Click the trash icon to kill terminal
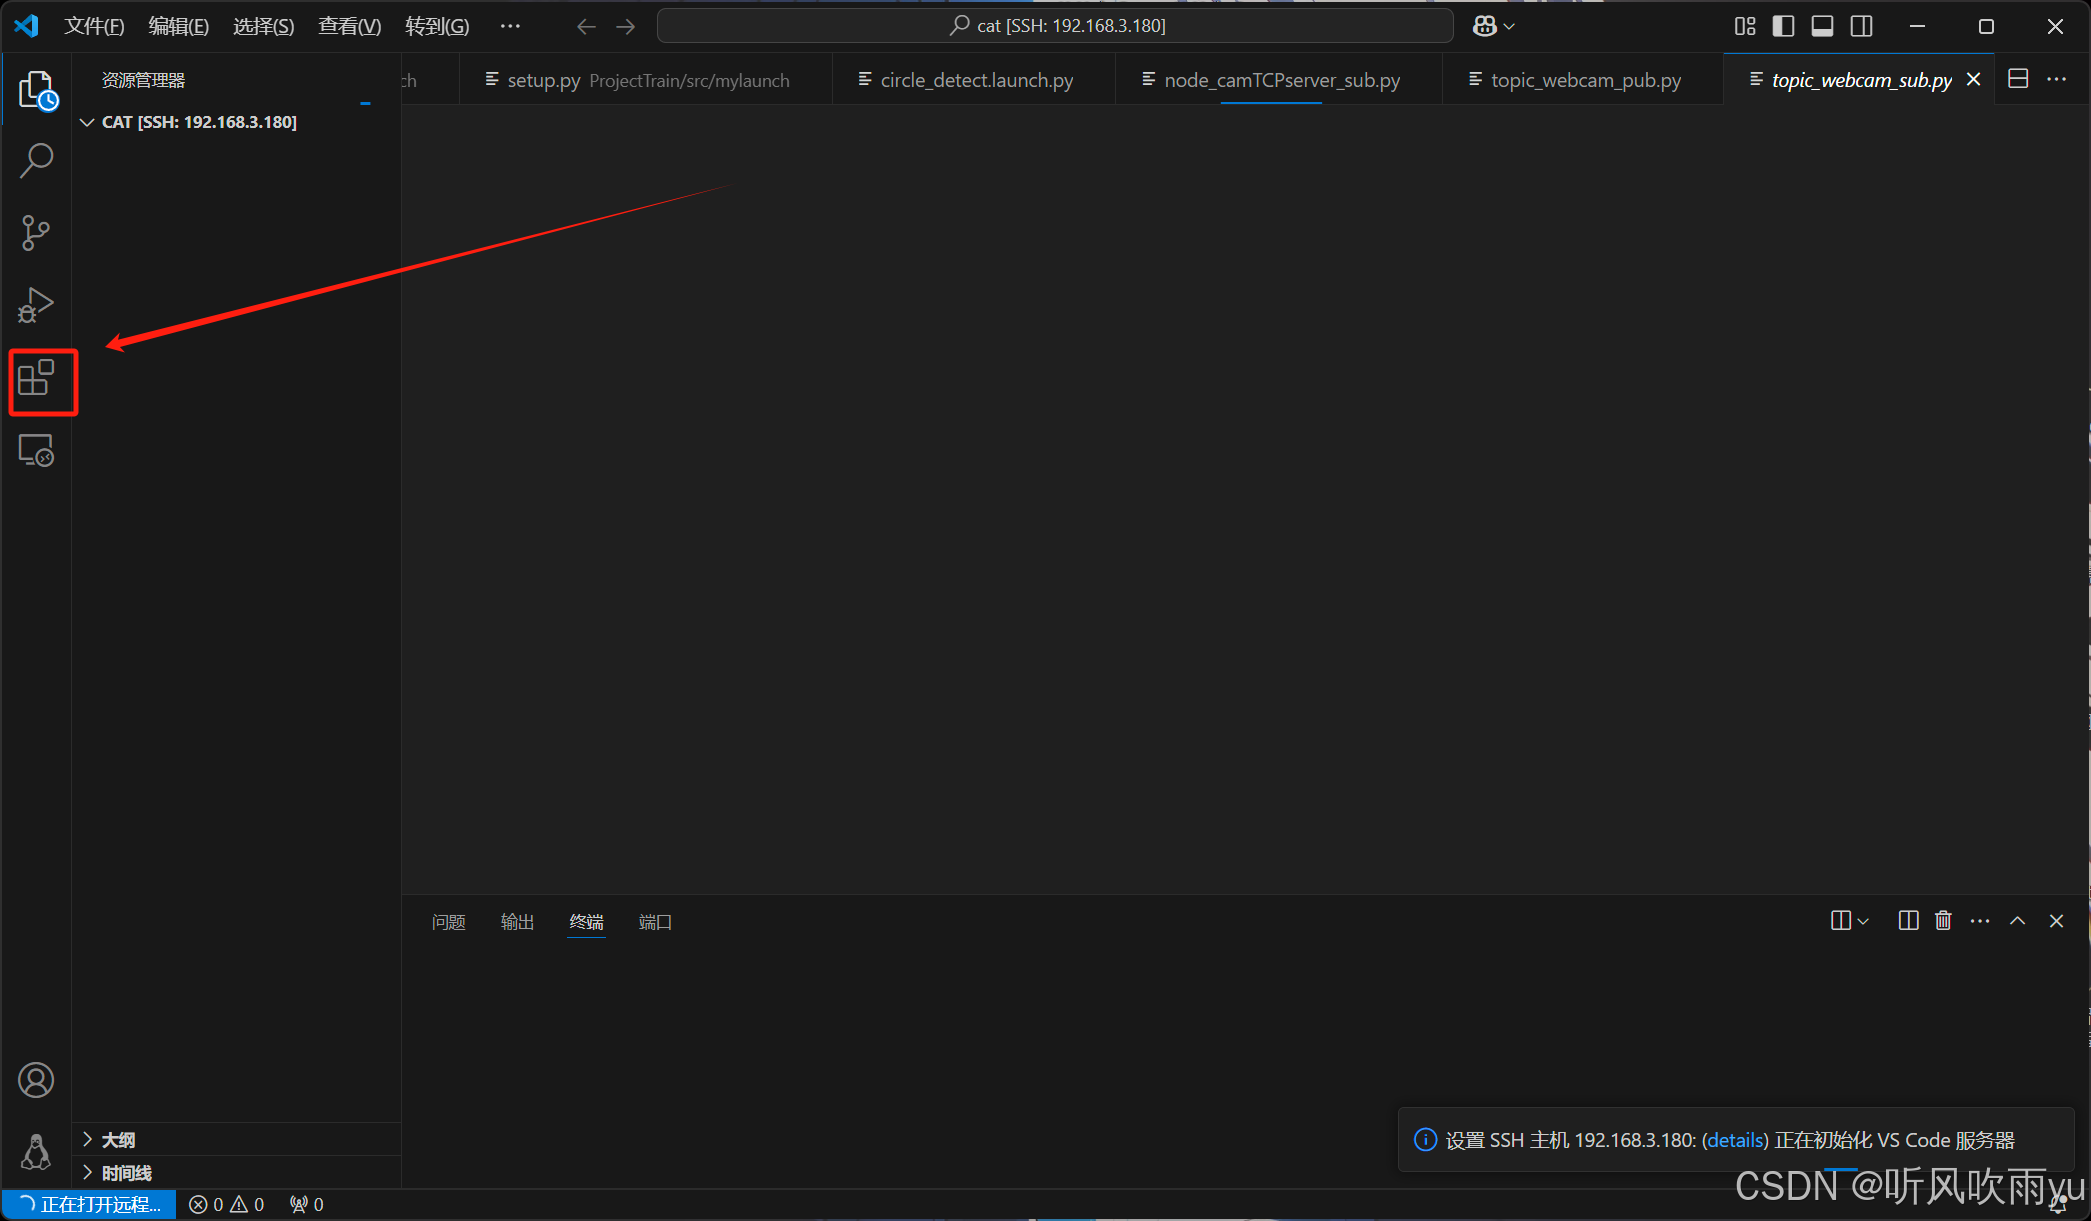 [1943, 921]
